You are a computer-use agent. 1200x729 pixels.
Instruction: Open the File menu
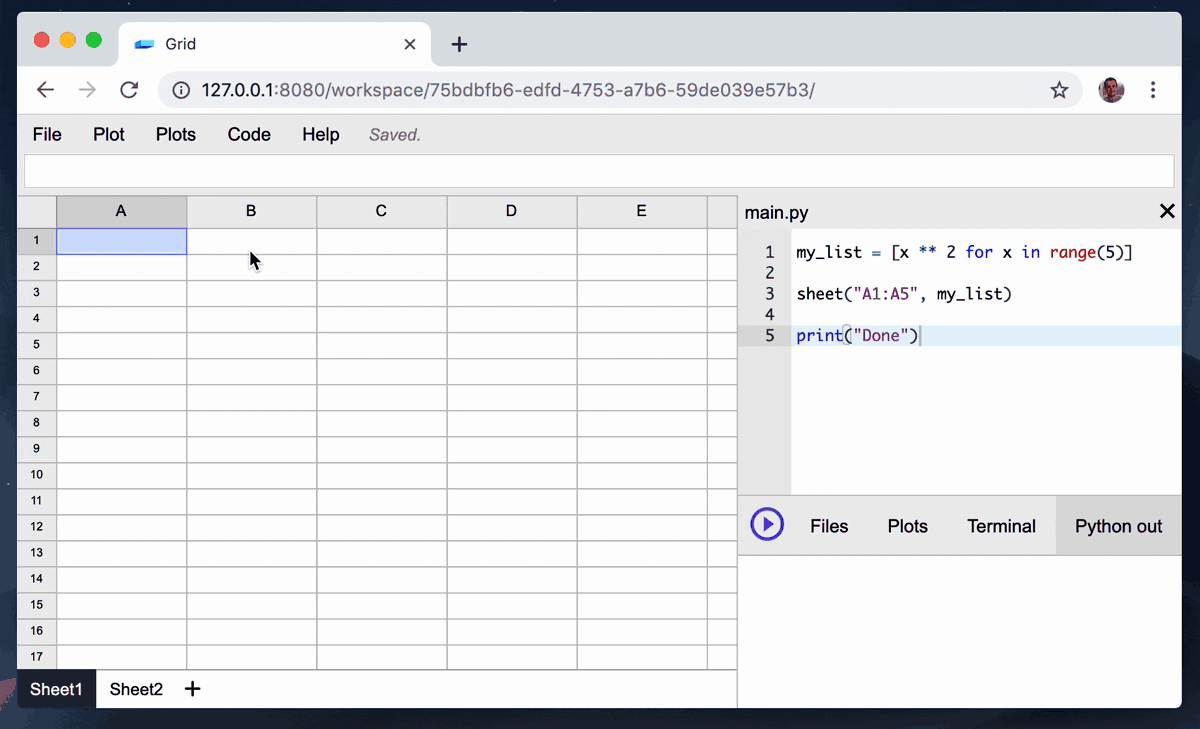(46, 134)
